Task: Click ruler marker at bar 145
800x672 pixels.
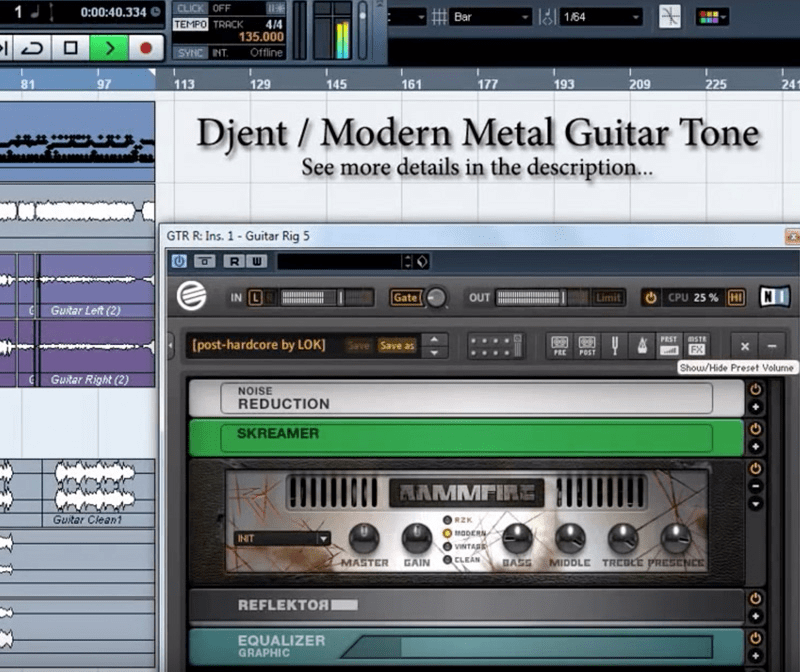Action: [x=336, y=84]
